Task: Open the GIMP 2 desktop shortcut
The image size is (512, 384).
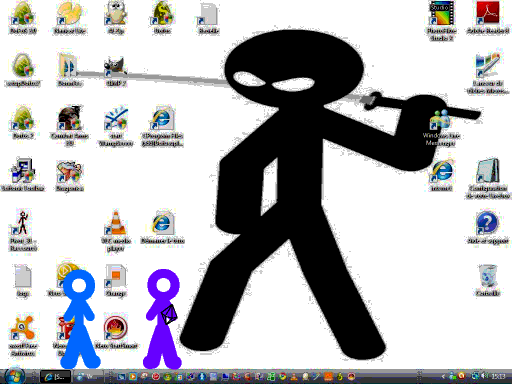Action: coord(116,71)
